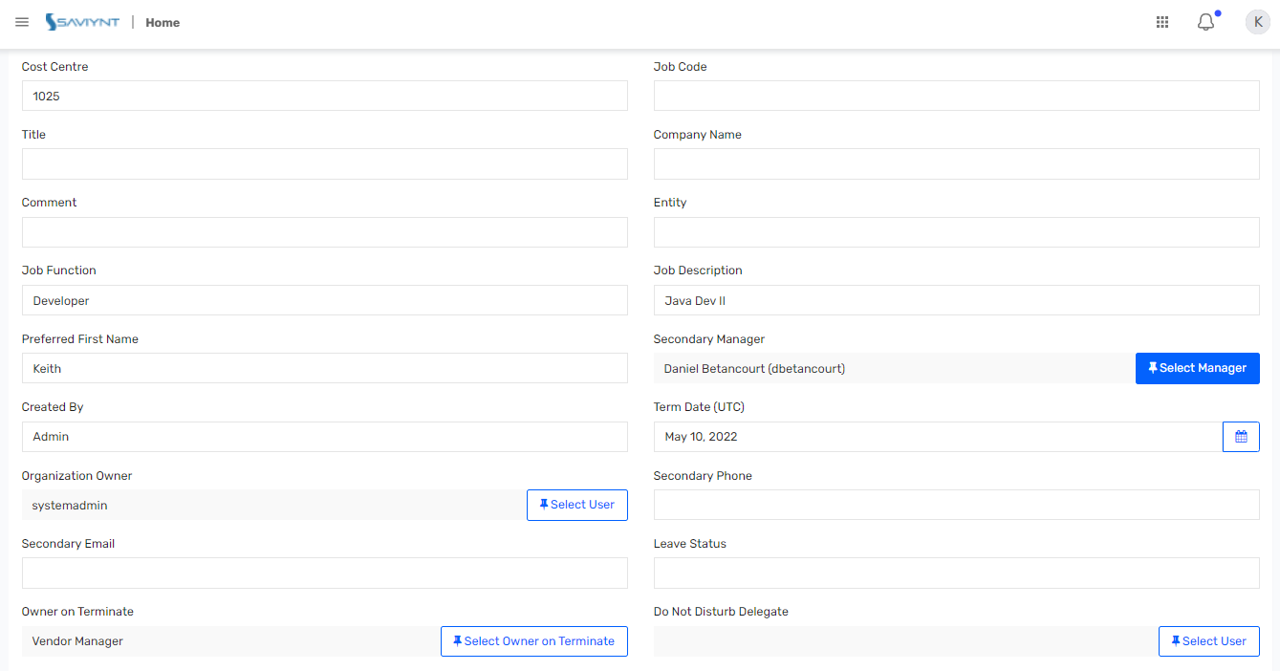This screenshot has width=1280, height=671.
Task: Click the Select Owner on Terminate button
Action: tap(534, 641)
